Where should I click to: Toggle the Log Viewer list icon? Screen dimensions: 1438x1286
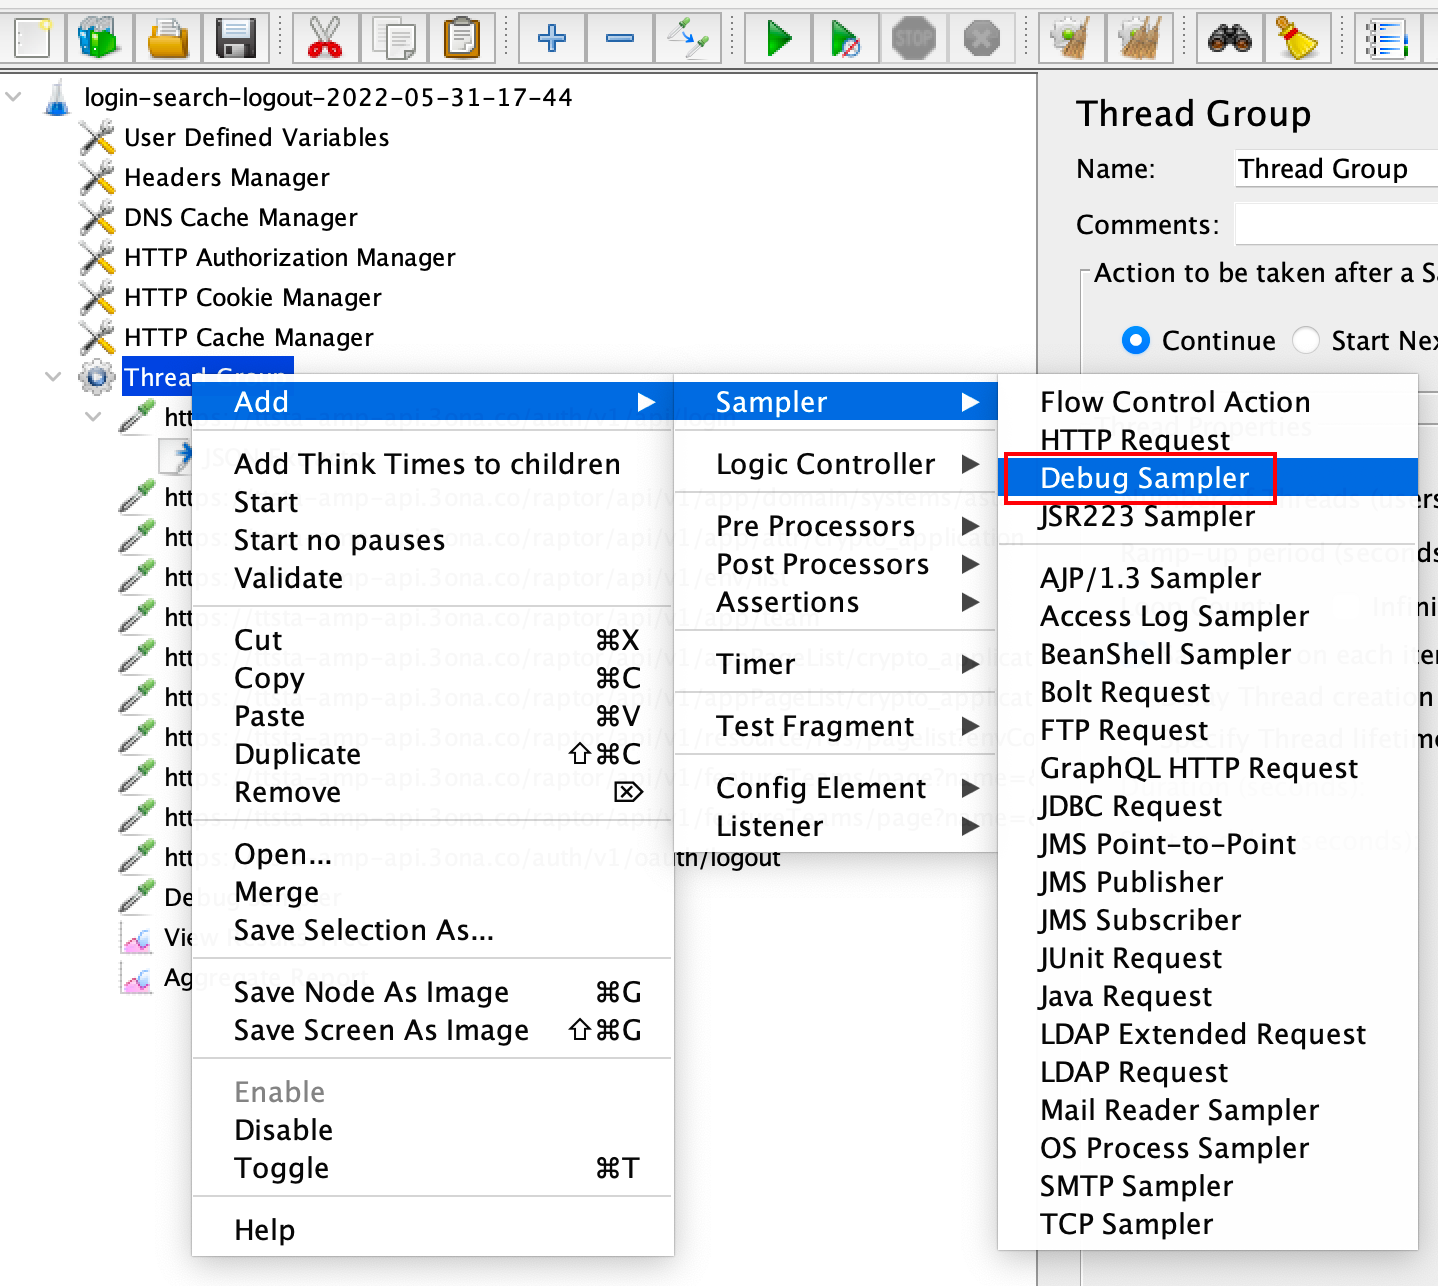1386,37
